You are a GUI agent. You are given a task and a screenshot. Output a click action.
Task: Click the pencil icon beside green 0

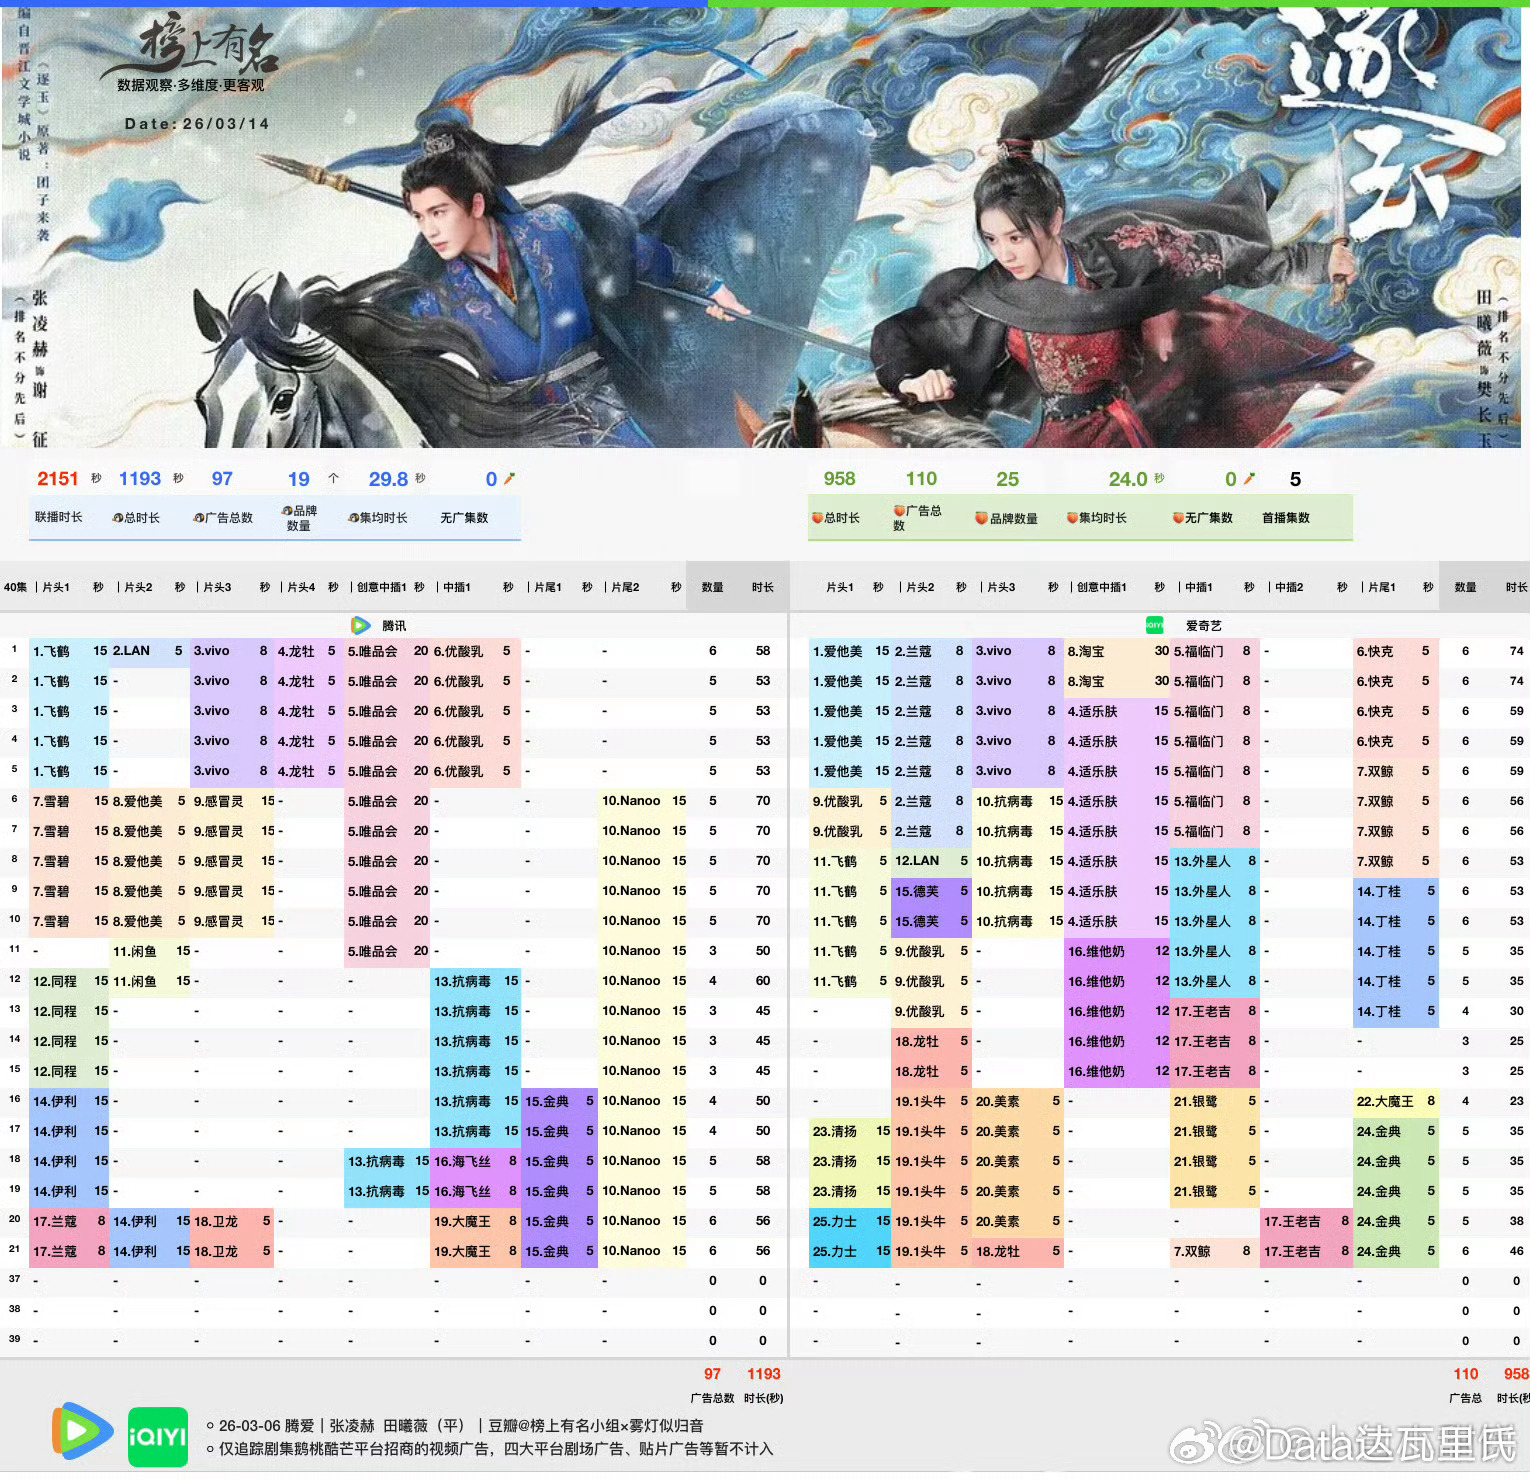1249,479
